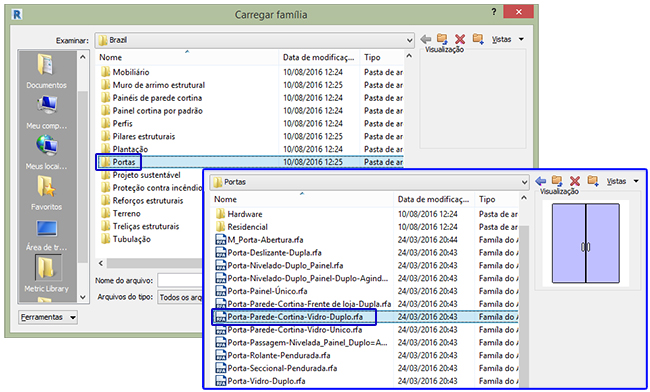This screenshot has width=650, height=392.
Task: Open Vistas menu in Portas panel
Action: coord(623,181)
